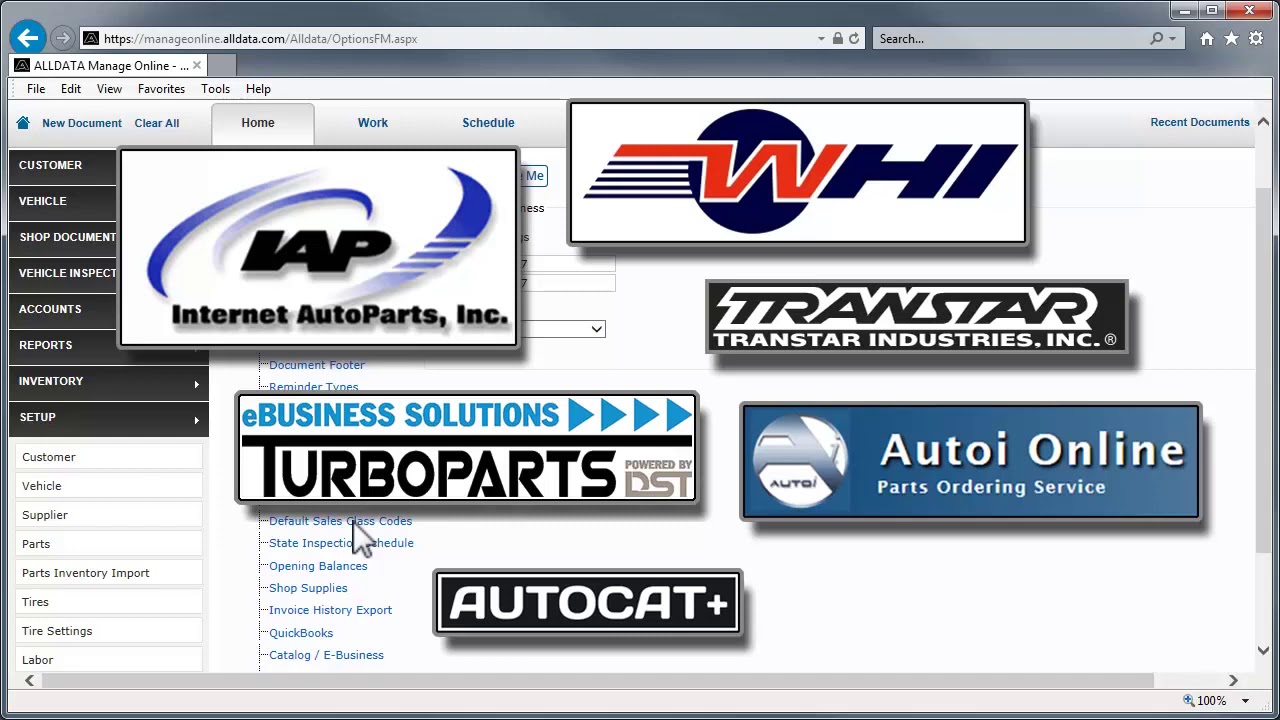Image resolution: width=1280 pixels, height=720 pixels.
Task: Open Recent Documents link
Action: 1200,122
